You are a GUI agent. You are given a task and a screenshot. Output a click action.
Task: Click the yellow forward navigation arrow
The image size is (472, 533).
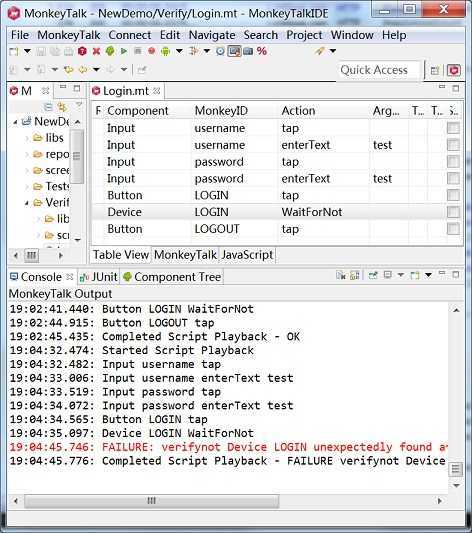coord(83,70)
